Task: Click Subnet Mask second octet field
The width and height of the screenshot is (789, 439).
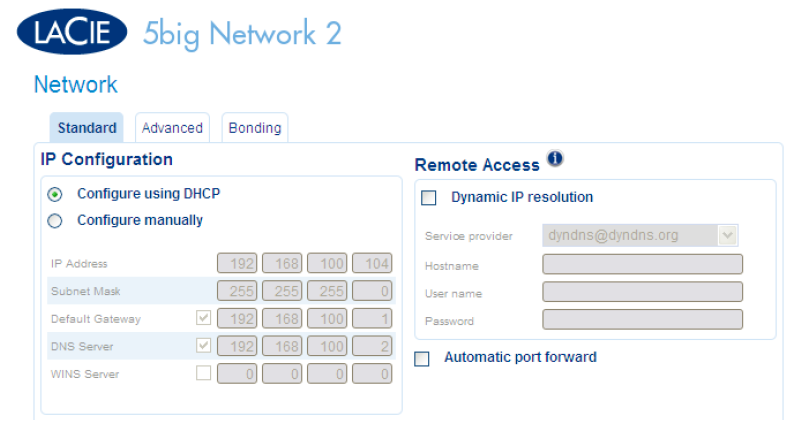Action: tap(282, 291)
